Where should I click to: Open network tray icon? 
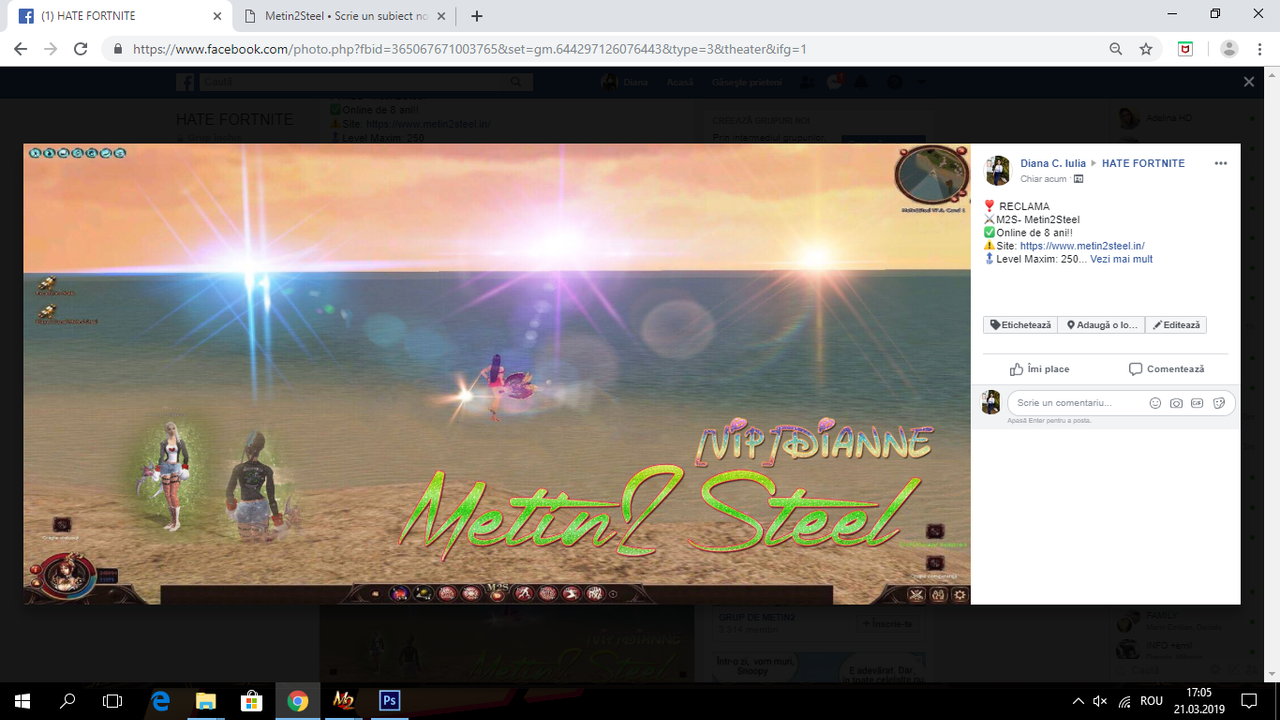click(1124, 700)
